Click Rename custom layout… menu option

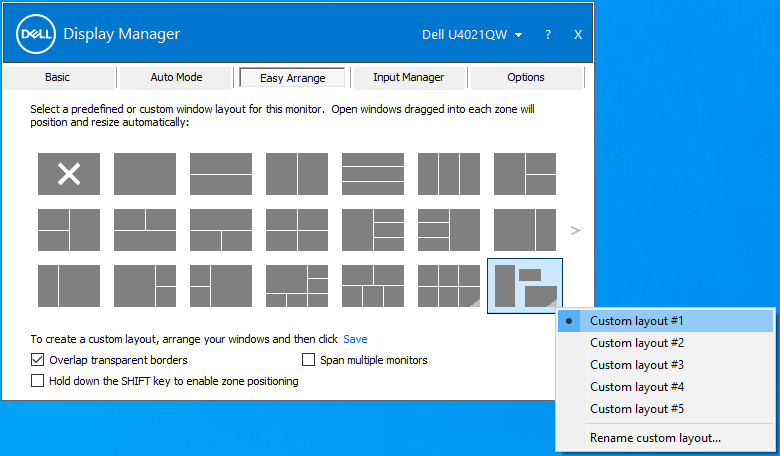click(655, 438)
